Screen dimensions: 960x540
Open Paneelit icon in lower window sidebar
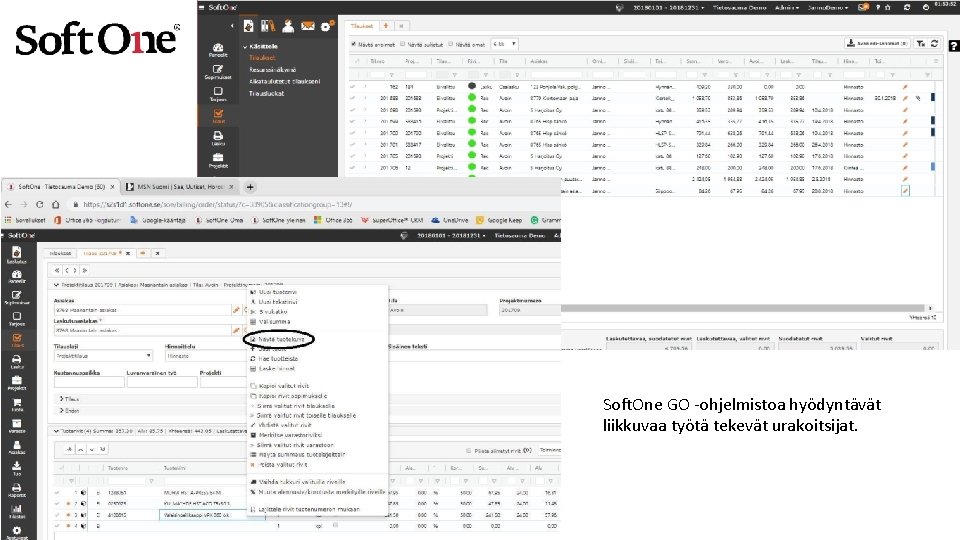[17, 277]
